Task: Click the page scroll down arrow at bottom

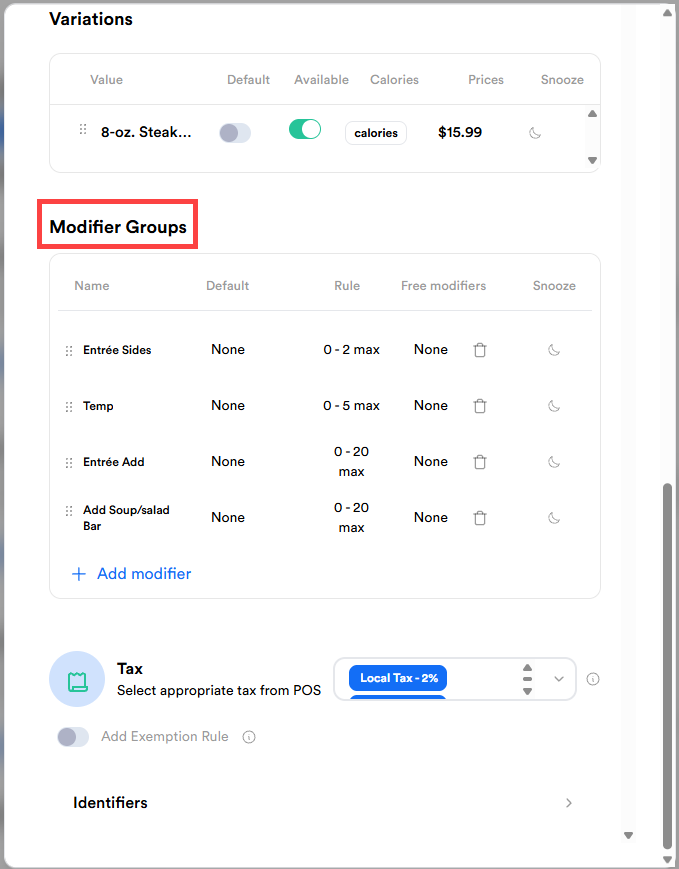Action: coord(667,860)
